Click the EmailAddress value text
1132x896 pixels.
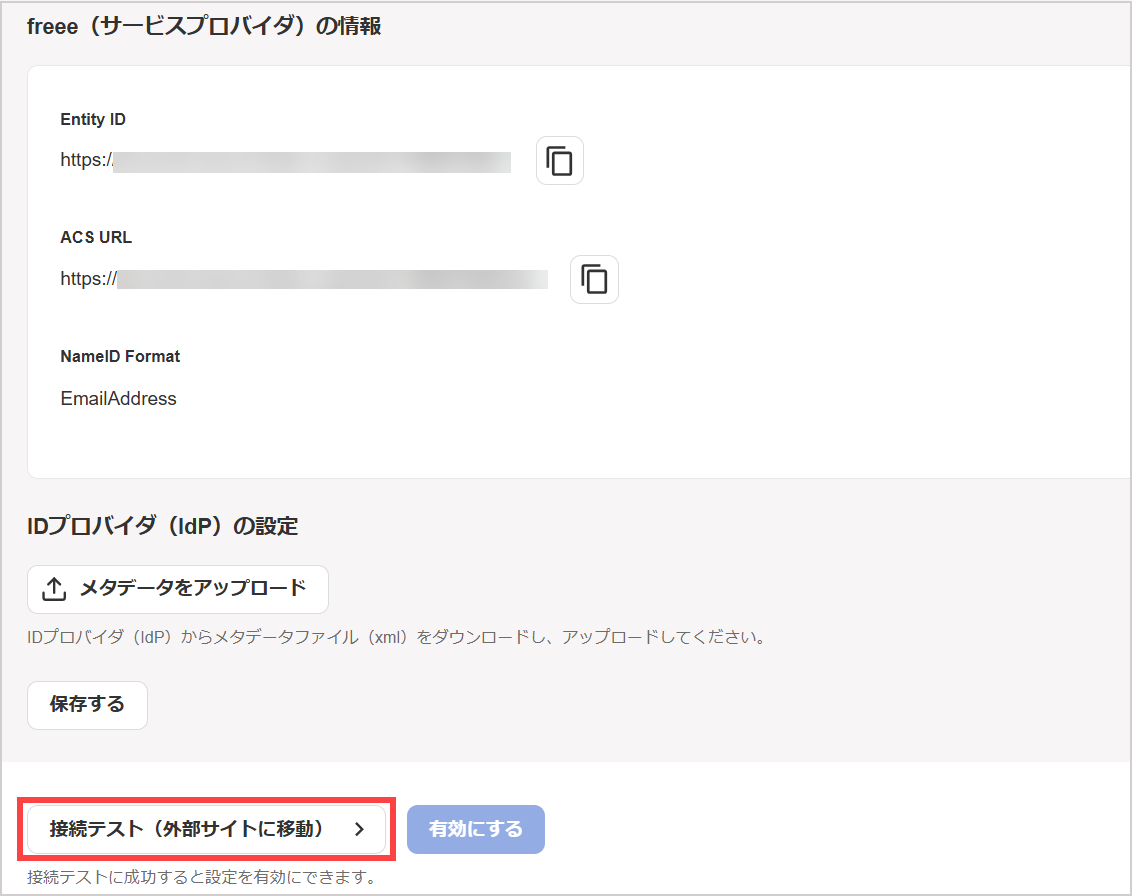pyautogui.click(x=118, y=399)
